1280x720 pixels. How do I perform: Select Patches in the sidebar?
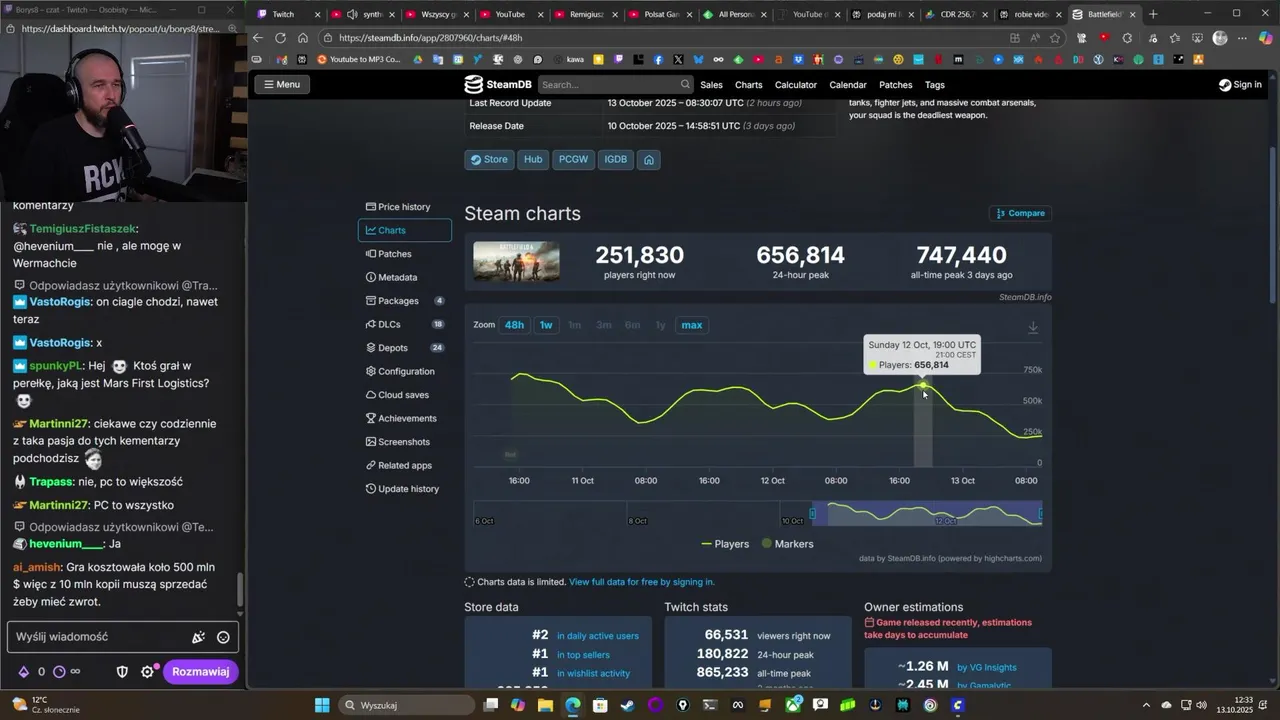(x=404, y=254)
